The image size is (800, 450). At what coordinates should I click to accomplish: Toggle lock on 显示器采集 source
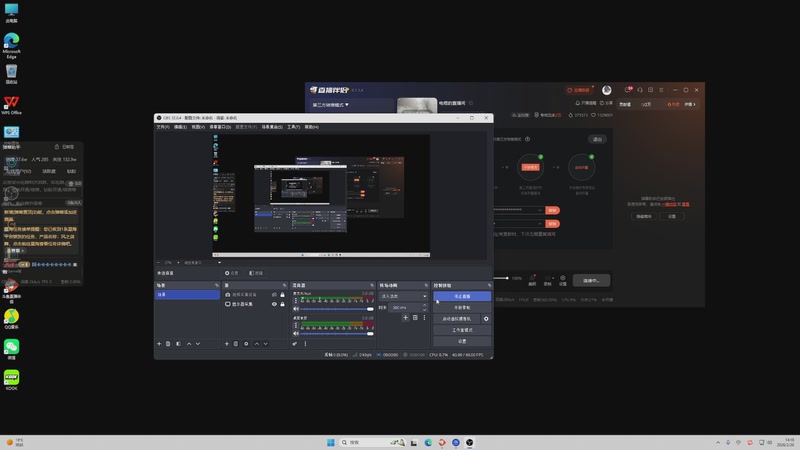[x=282, y=304]
